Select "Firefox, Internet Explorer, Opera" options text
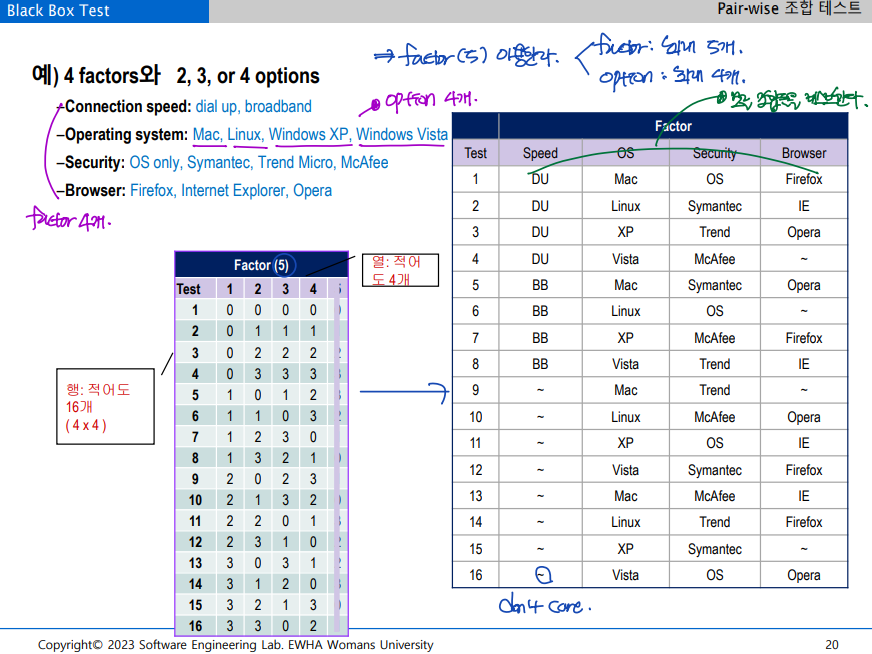 click(231, 190)
